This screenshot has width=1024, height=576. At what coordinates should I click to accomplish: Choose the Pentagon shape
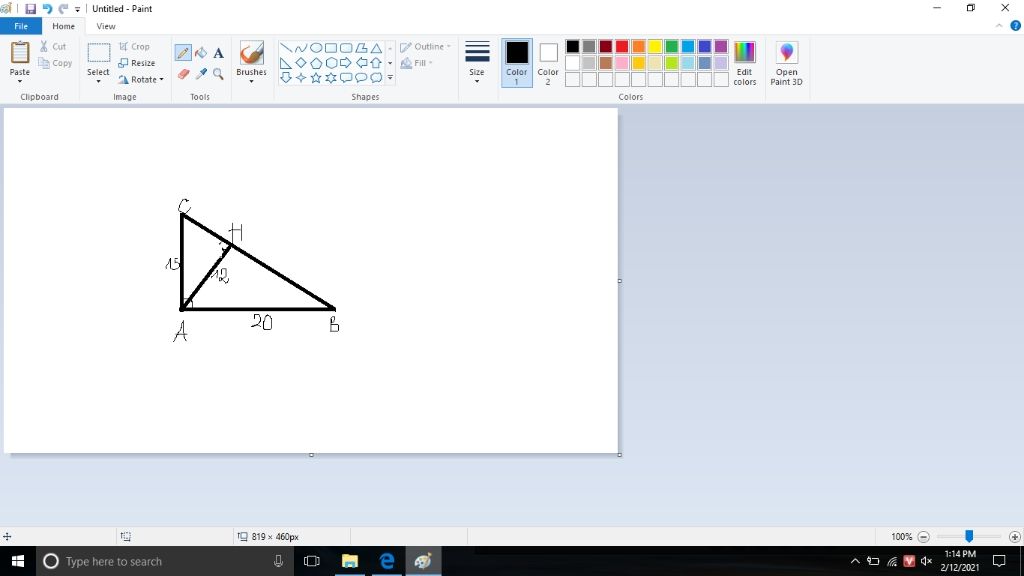pyautogui.click(x=315, y=63)
